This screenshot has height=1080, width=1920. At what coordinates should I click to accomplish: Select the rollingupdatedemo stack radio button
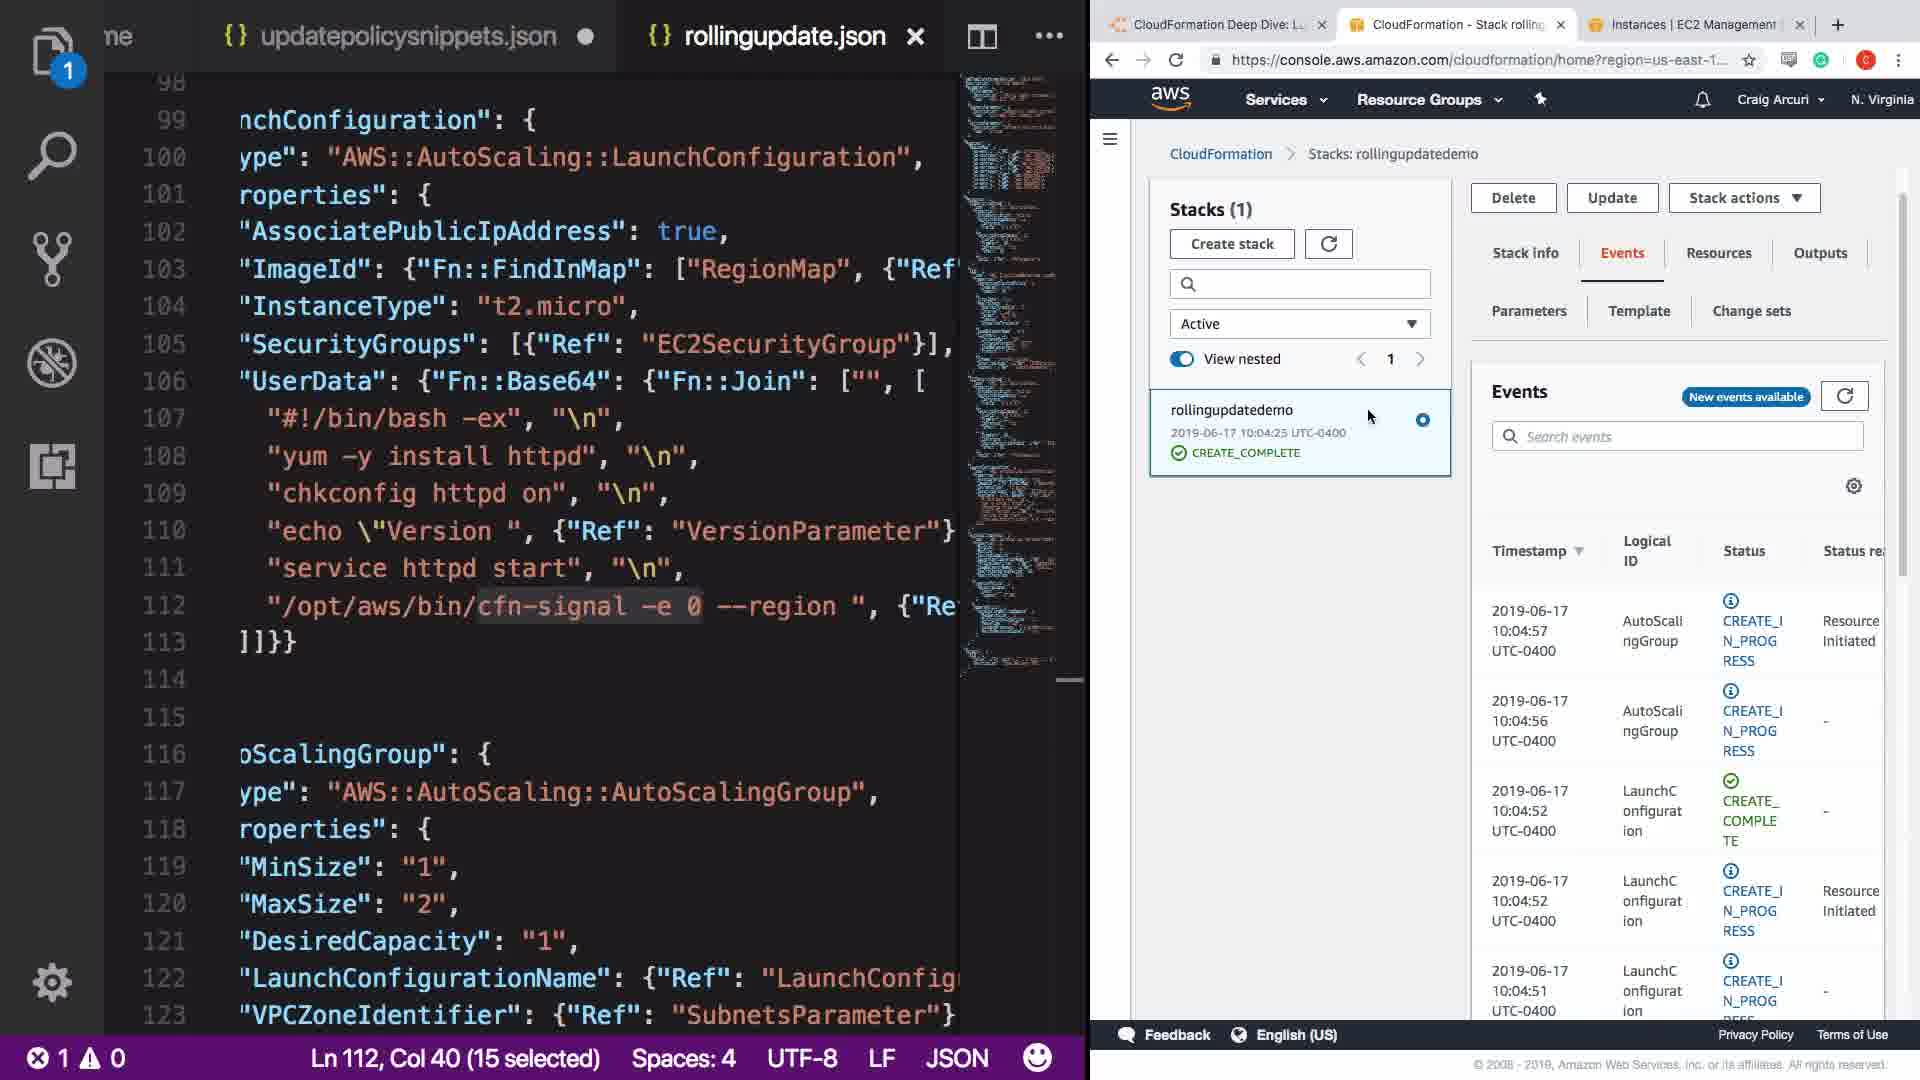1422,420
